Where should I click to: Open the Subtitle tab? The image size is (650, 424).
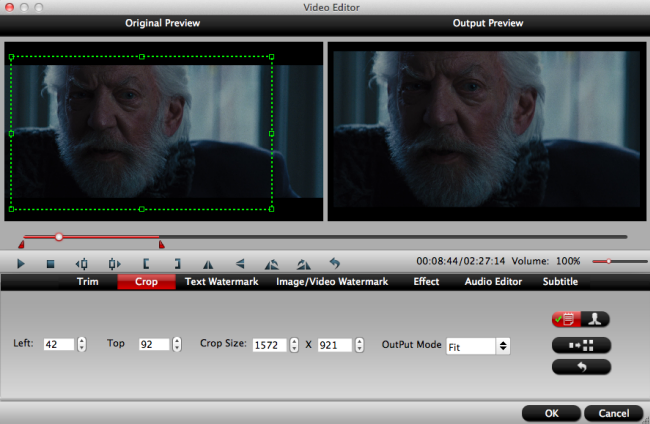click(x=560, y=282)
